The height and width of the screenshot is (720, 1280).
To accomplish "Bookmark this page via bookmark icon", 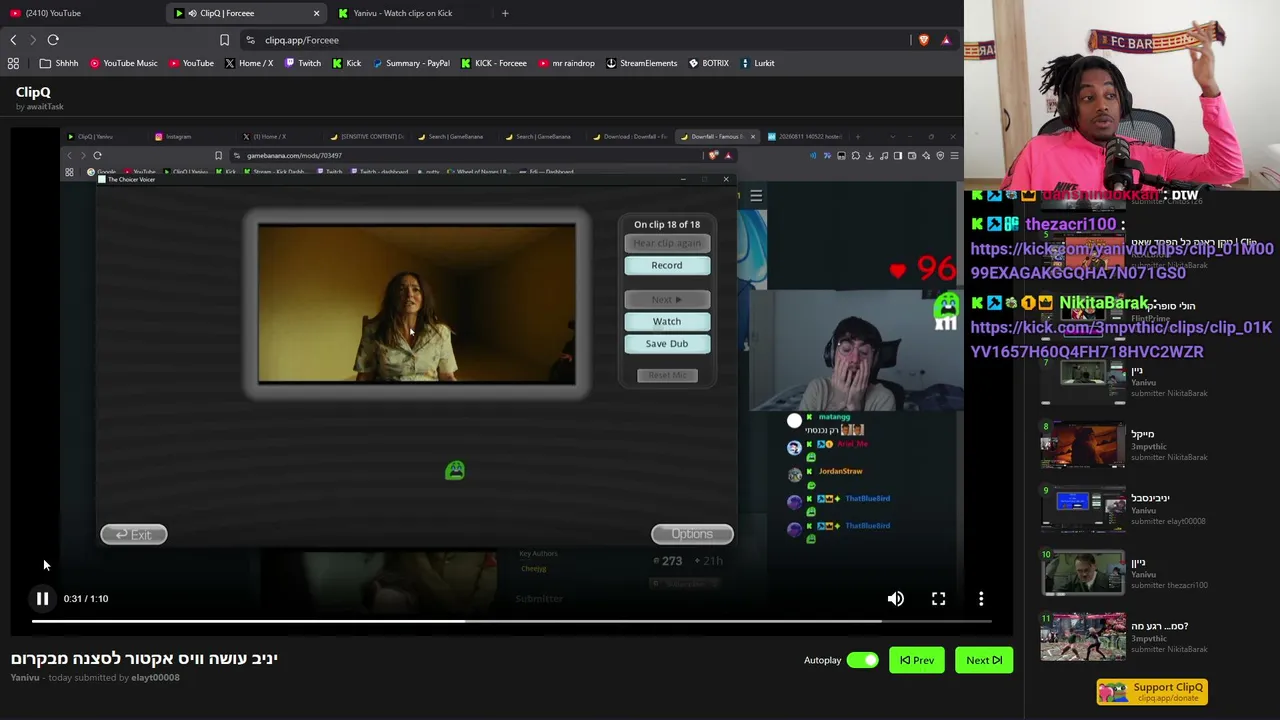I will [224, 40].
